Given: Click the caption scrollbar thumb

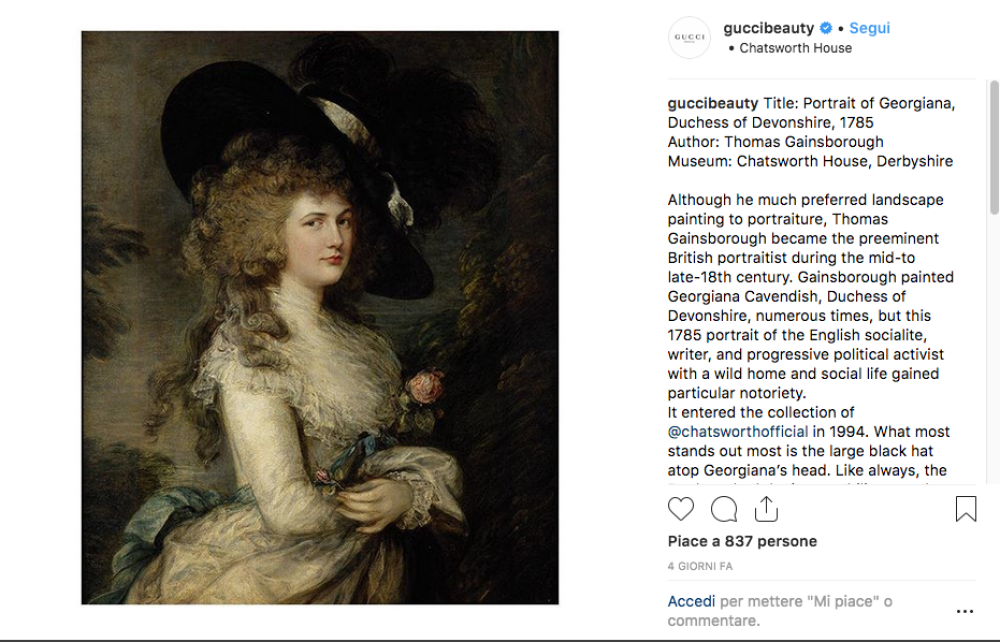Looking at the screenshot, I should pos(993,148).
